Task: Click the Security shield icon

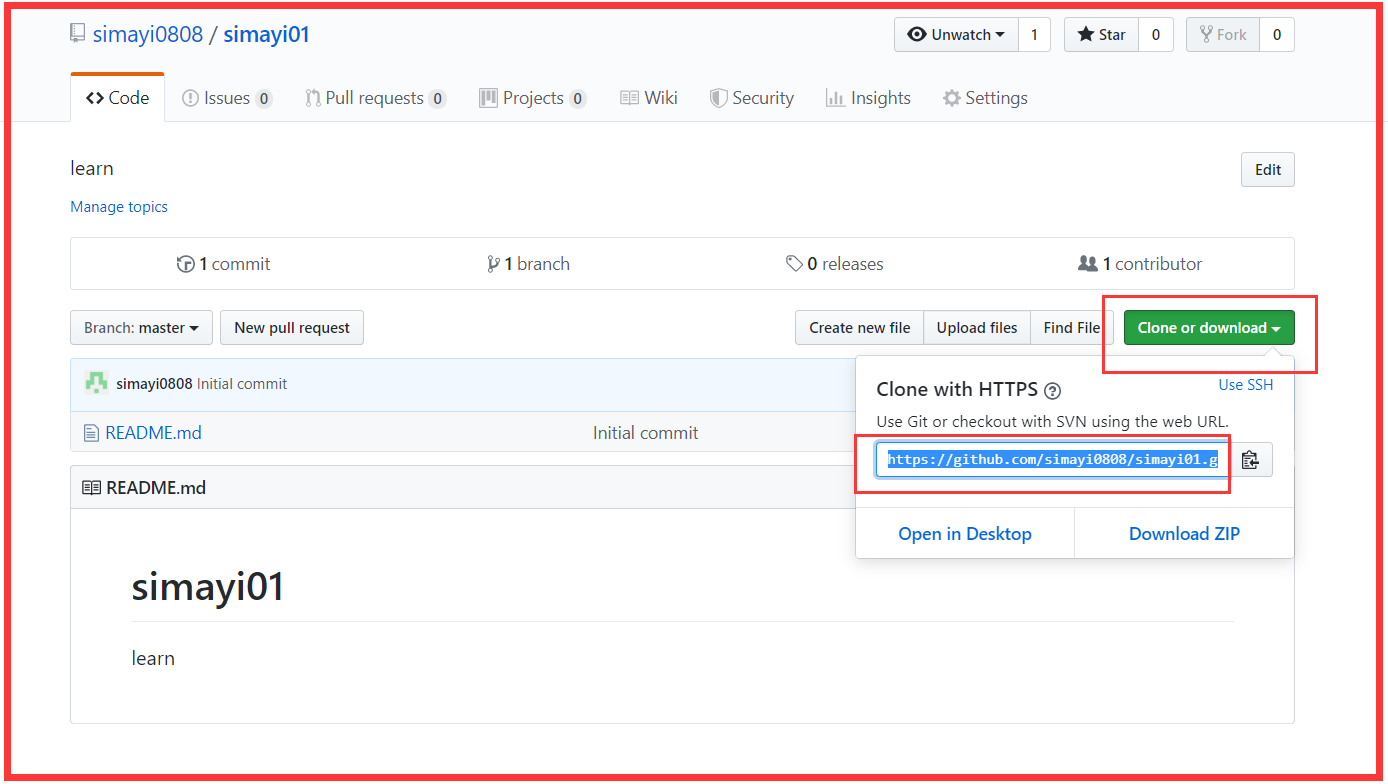Action: (x=718, y=98)
